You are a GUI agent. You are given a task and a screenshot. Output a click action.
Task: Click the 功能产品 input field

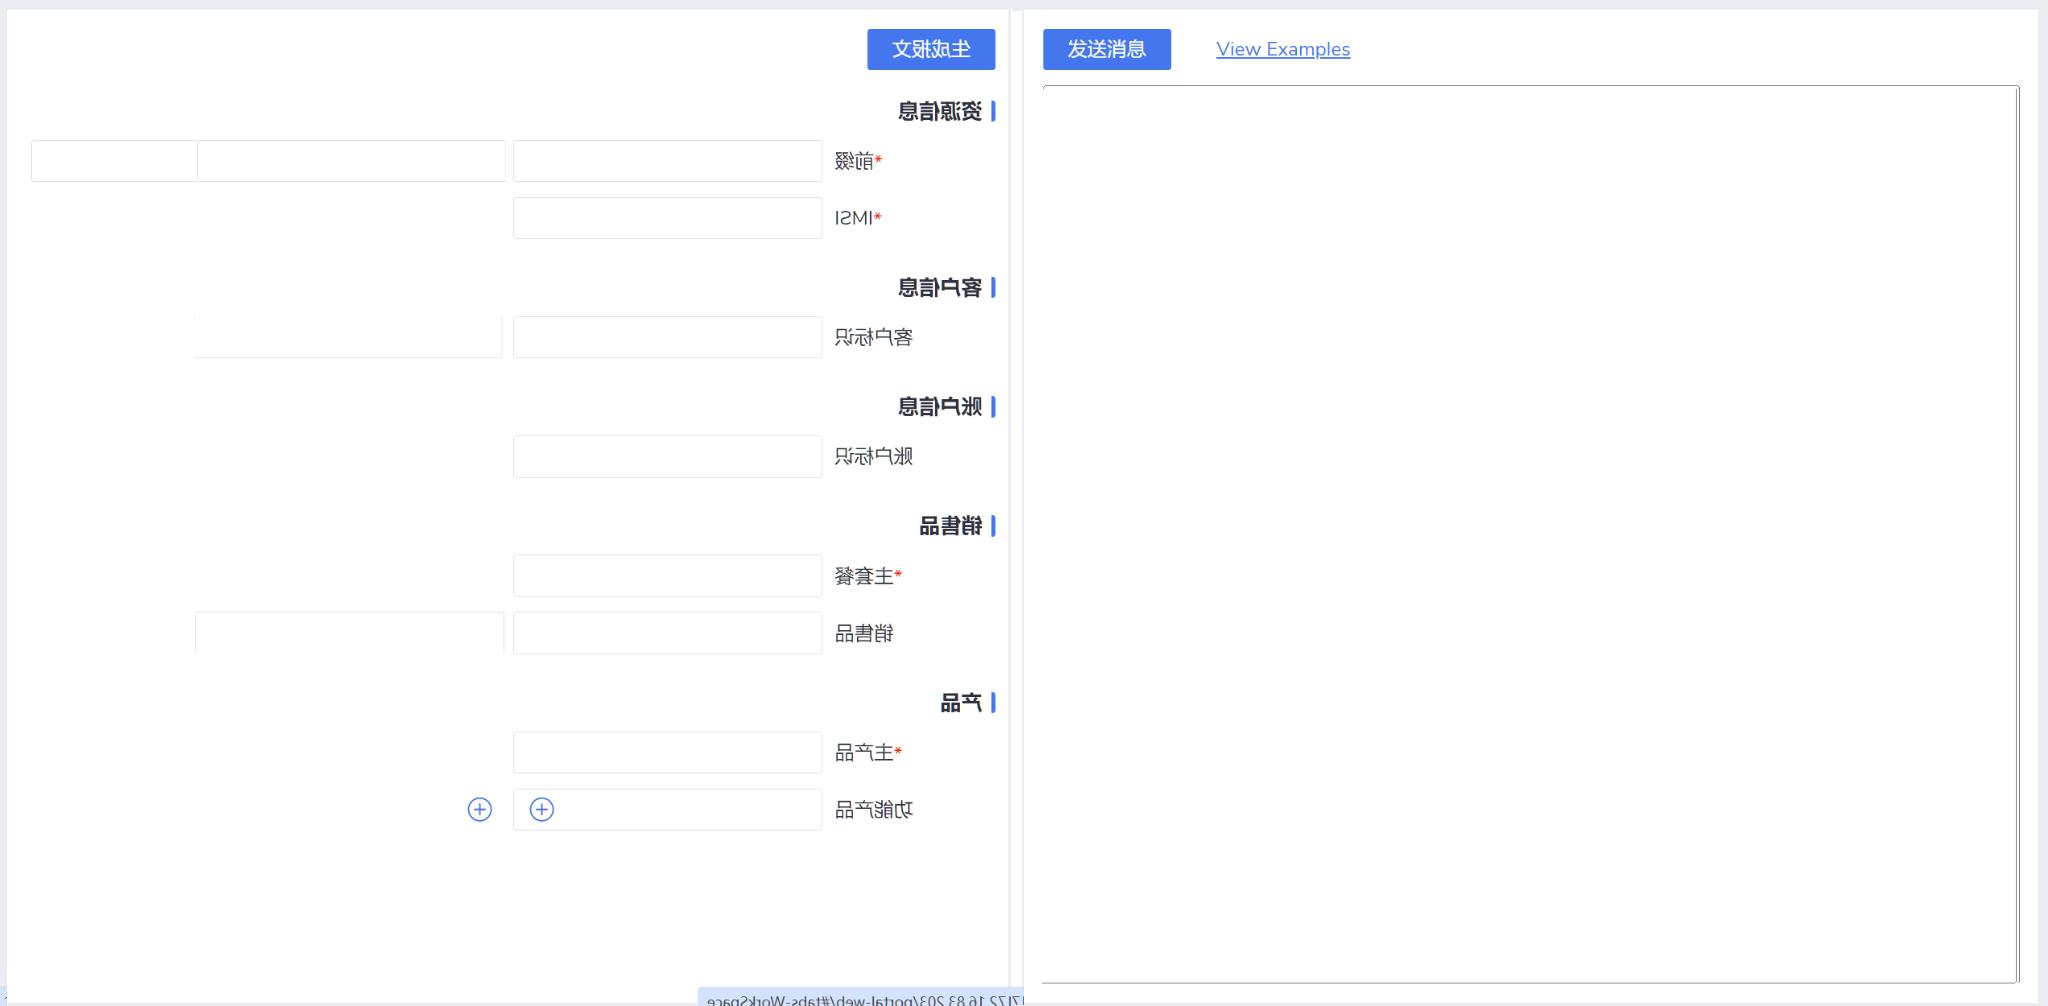tap(667, 809)
